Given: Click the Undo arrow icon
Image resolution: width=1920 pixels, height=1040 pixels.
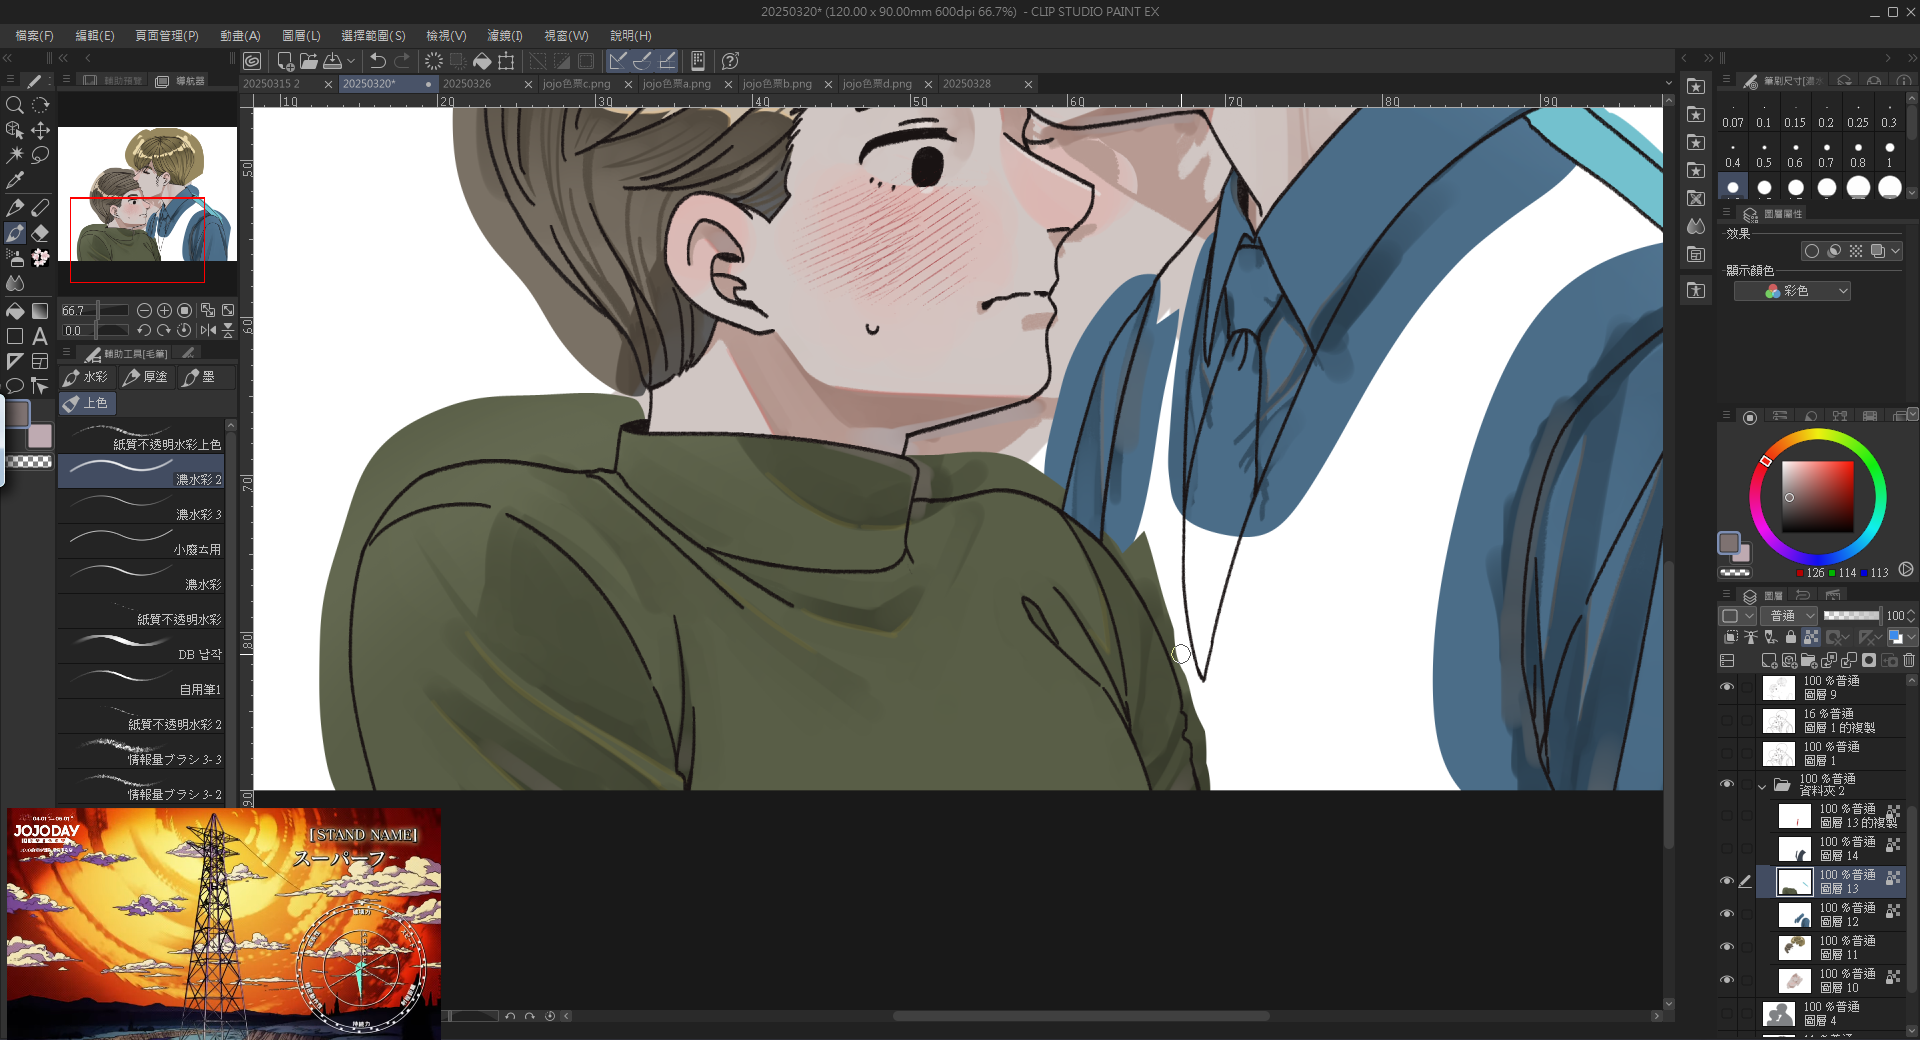Looking at the screenshot, I should (378, 61).
